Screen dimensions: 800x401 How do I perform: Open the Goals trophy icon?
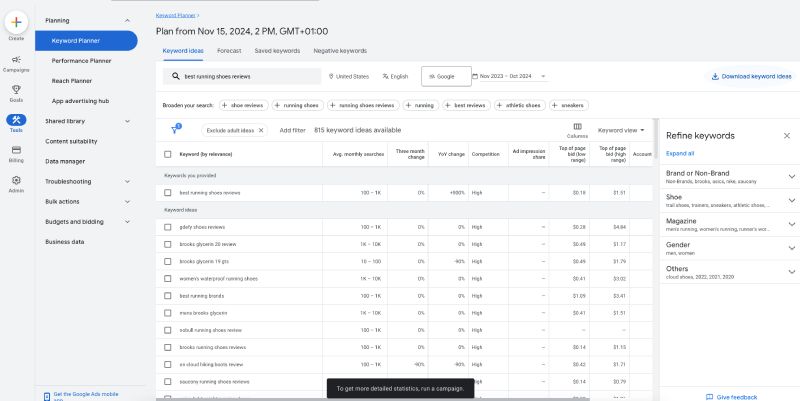point(16,90)
